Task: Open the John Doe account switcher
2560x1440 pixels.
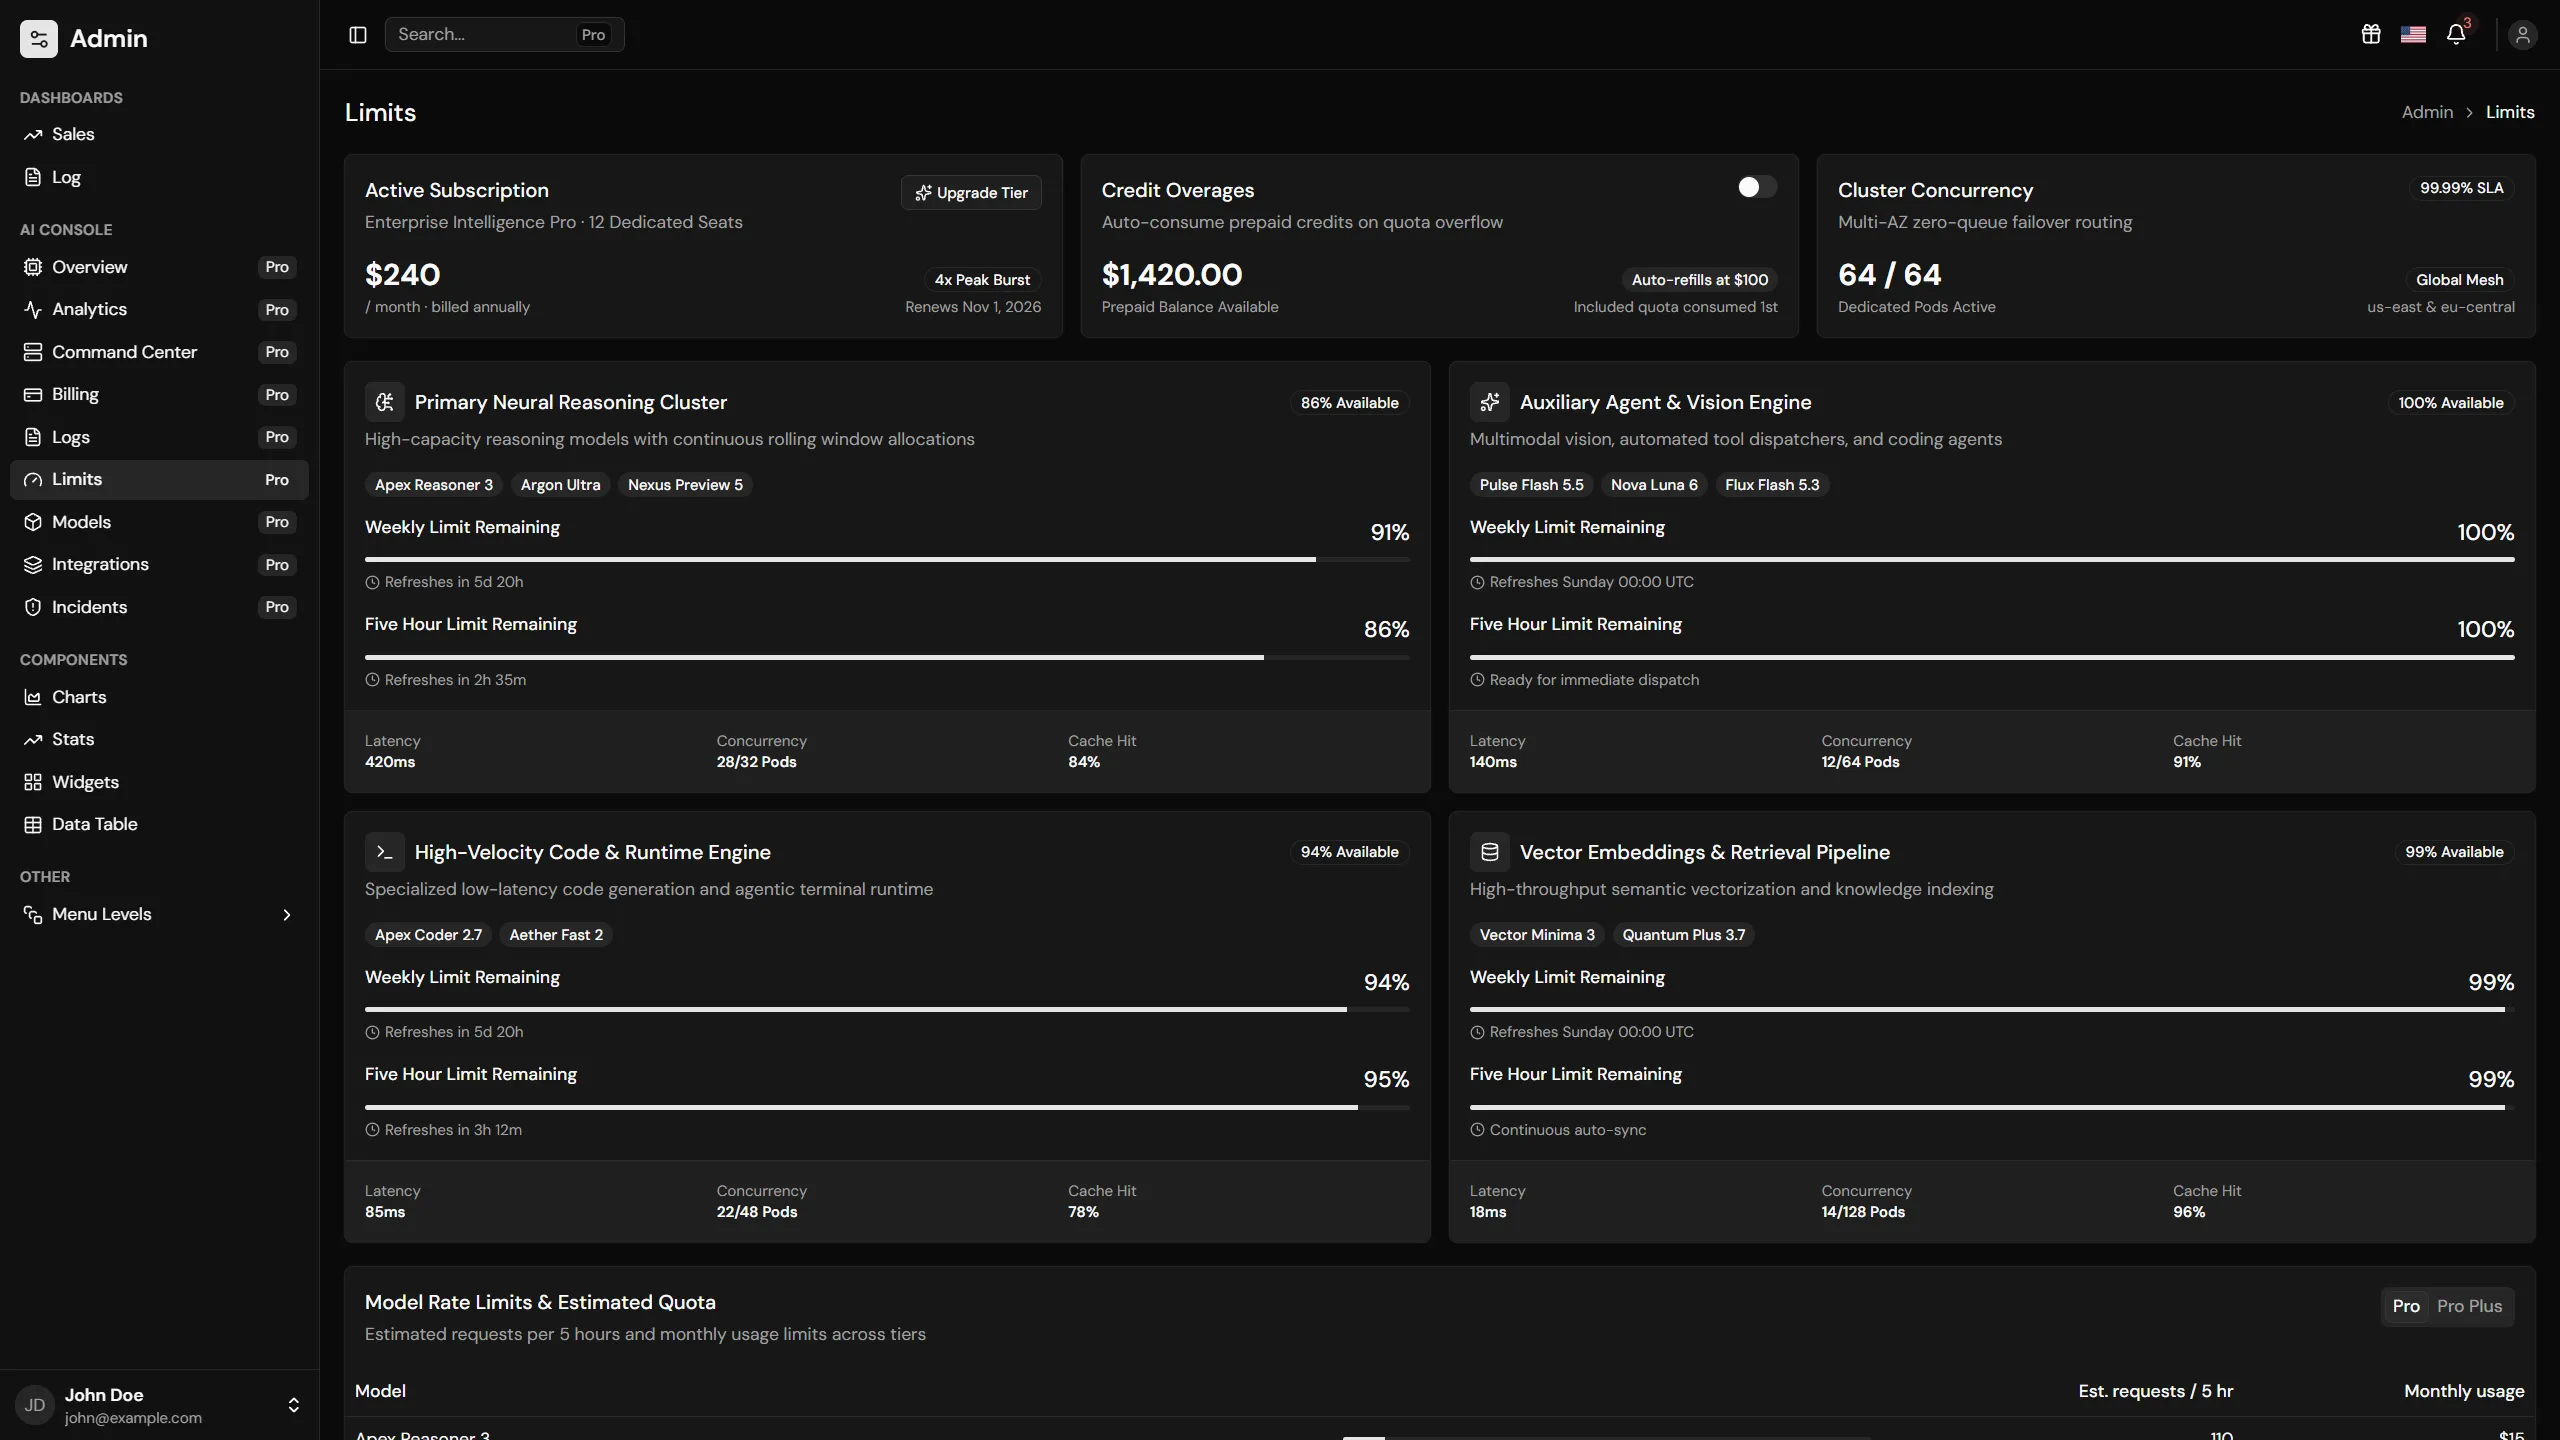Action: [160, 1405]
